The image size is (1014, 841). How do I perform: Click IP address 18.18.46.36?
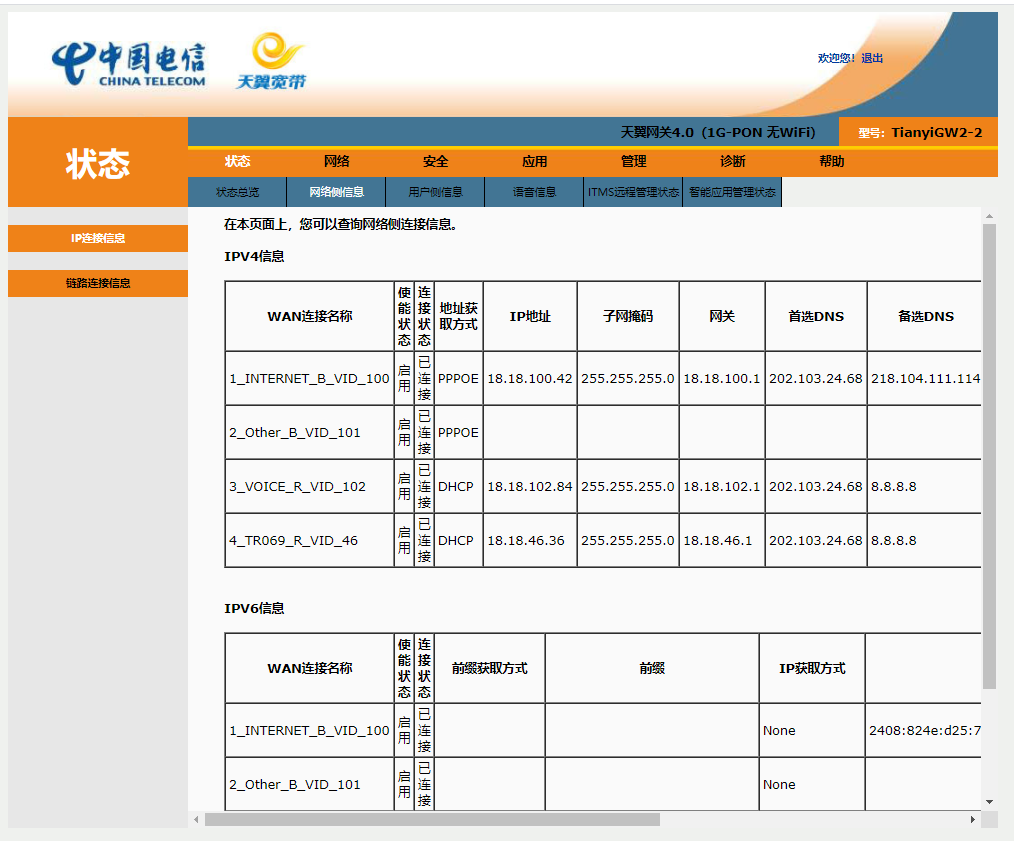526,541
